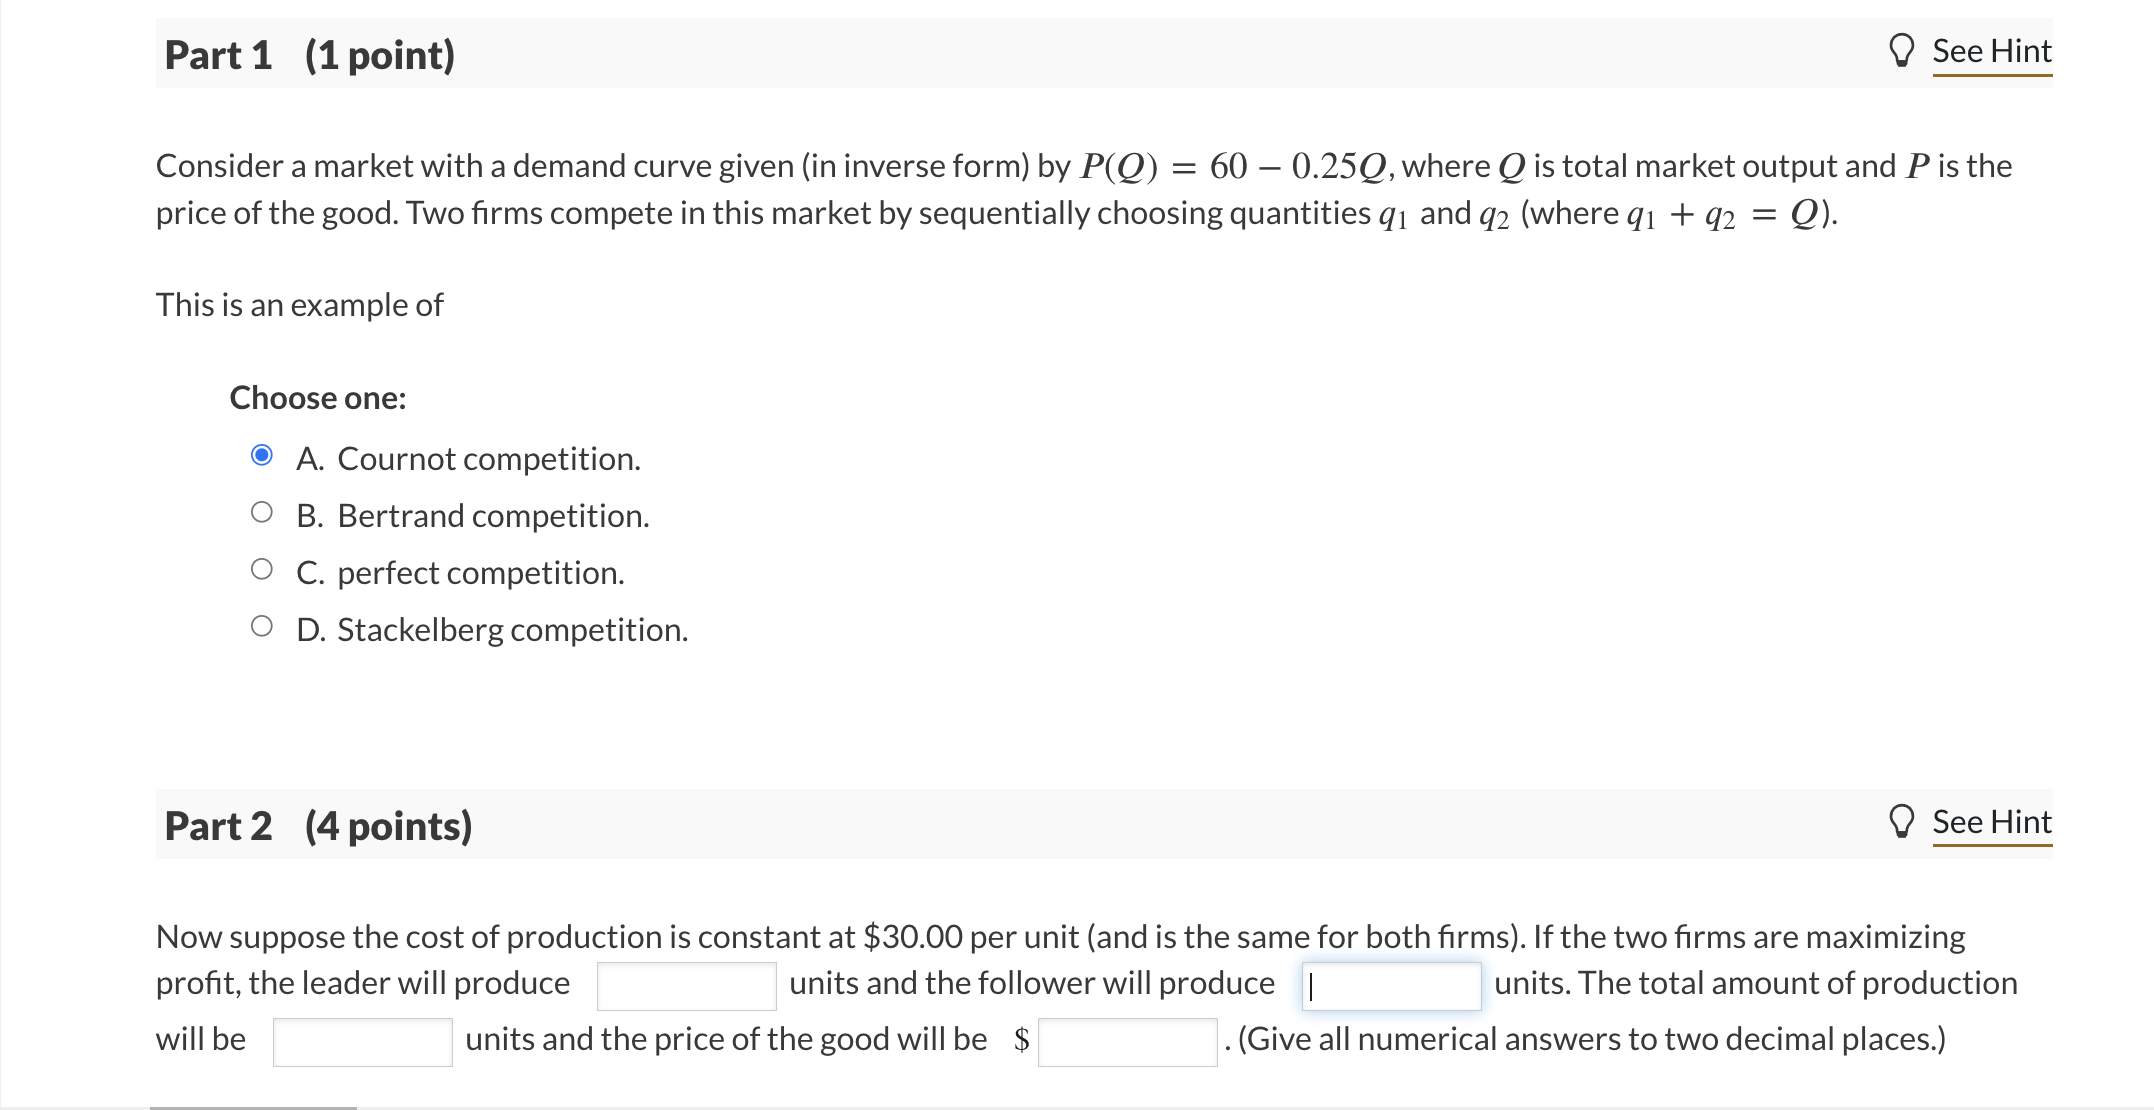Choose option D Stackelberg competition

[262, 626]
